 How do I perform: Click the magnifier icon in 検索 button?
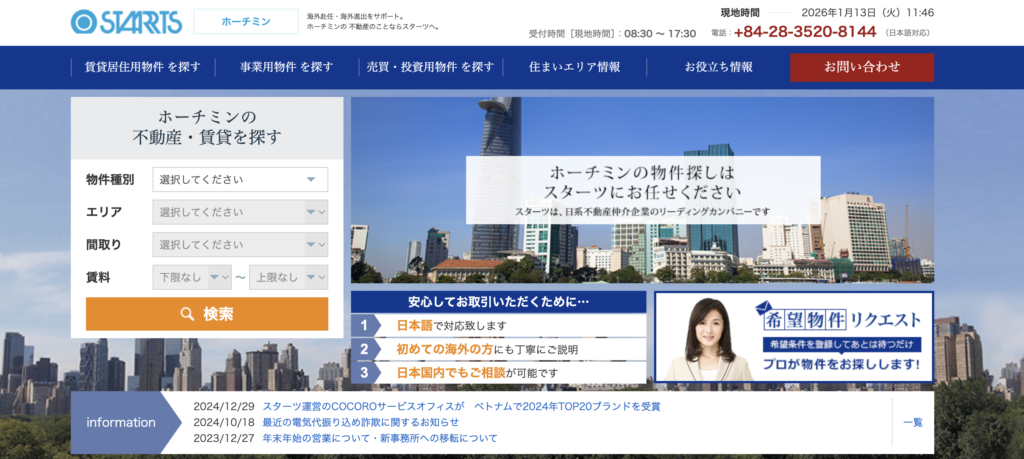point(187,315)
